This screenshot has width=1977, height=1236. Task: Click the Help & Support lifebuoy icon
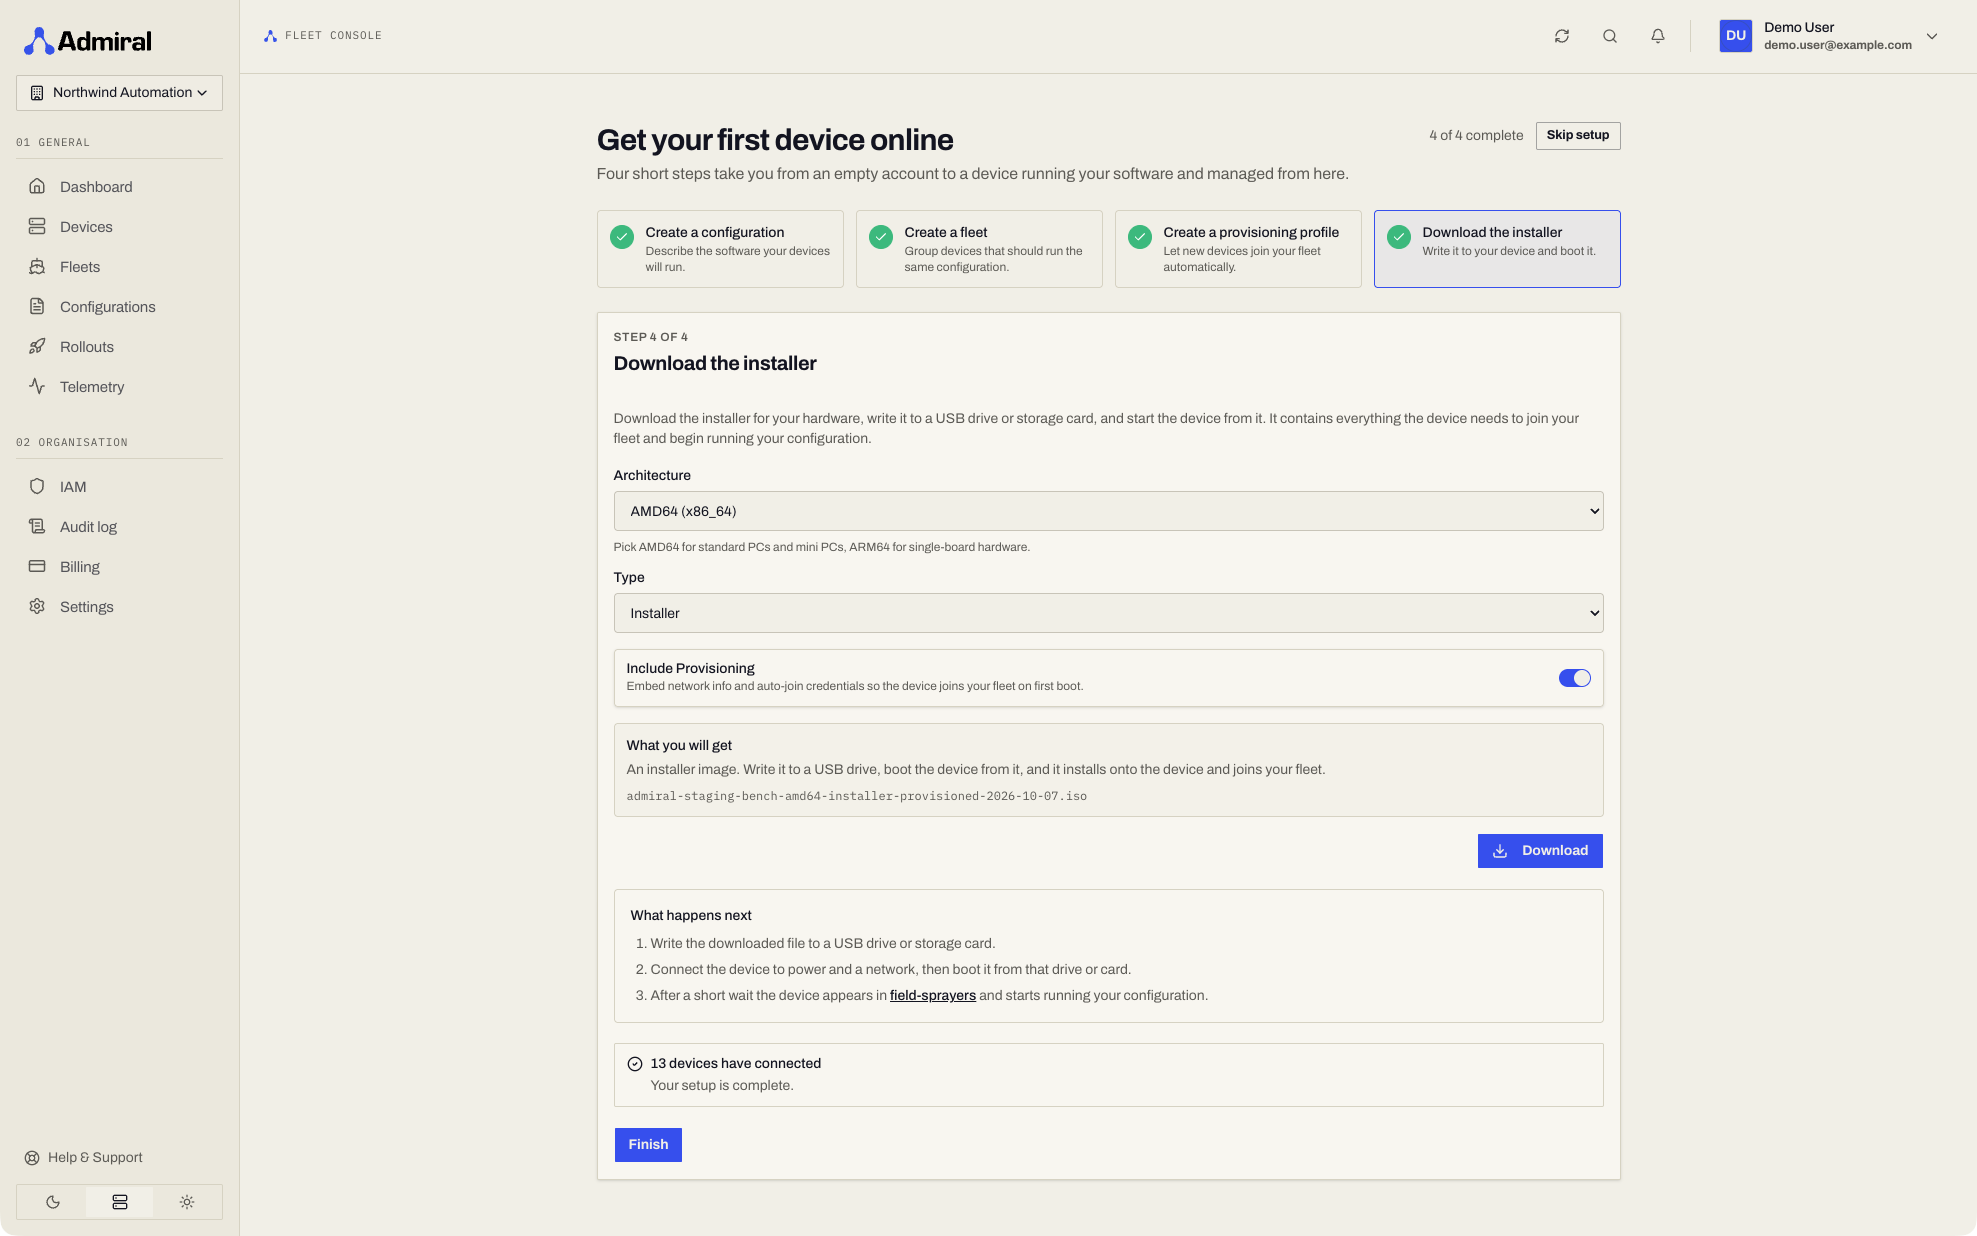32,1158
